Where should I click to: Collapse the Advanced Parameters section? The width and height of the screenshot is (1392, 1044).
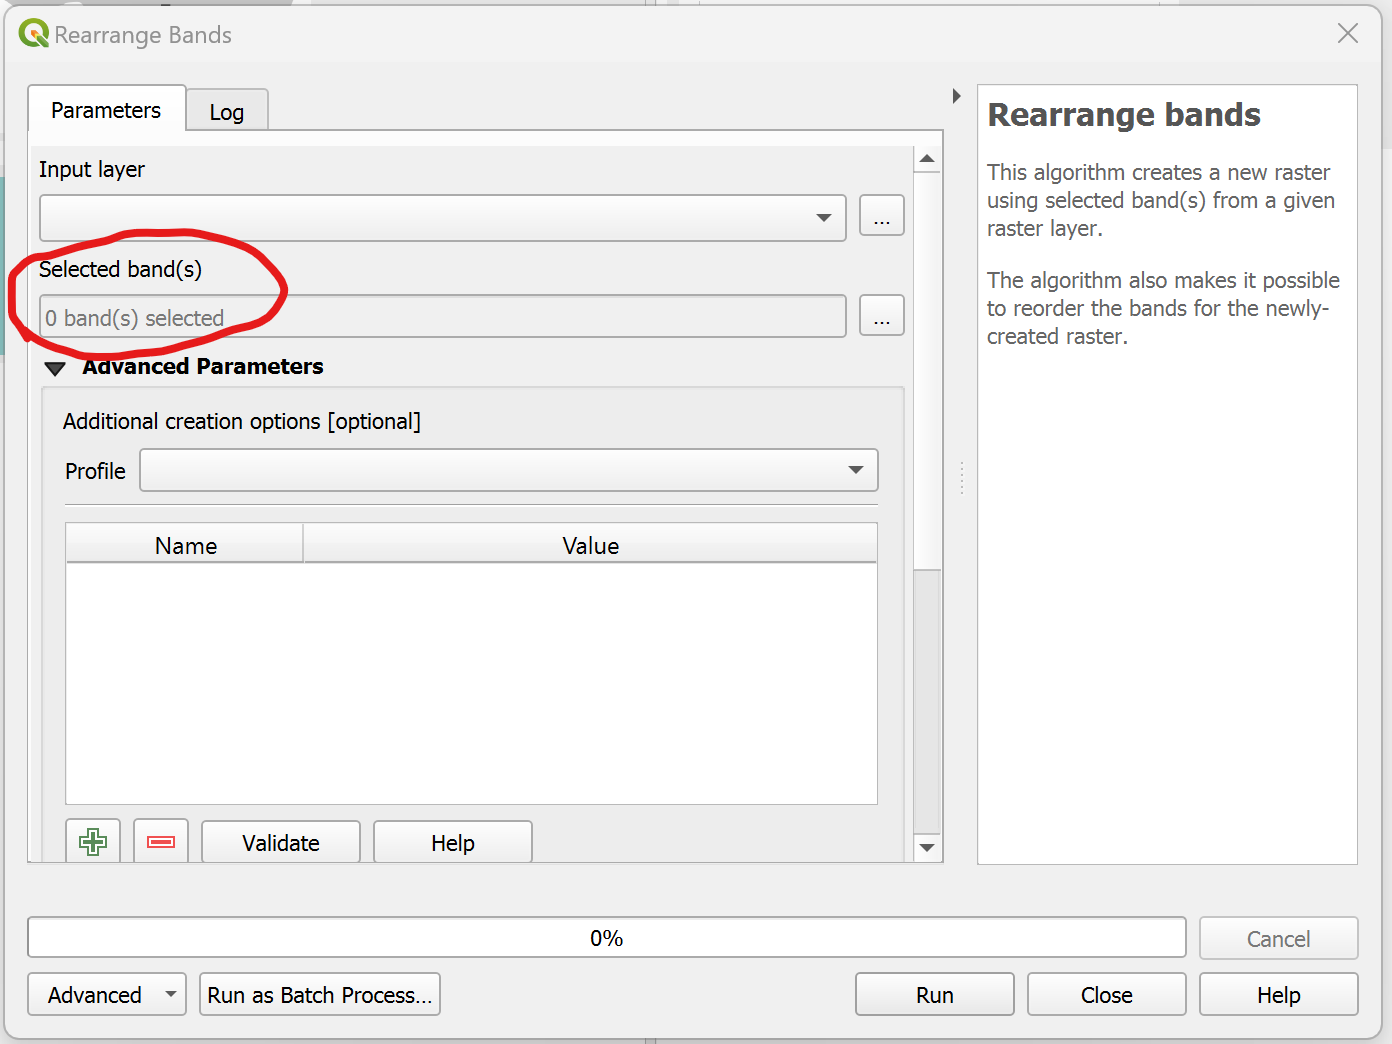(x=55, y=368)
